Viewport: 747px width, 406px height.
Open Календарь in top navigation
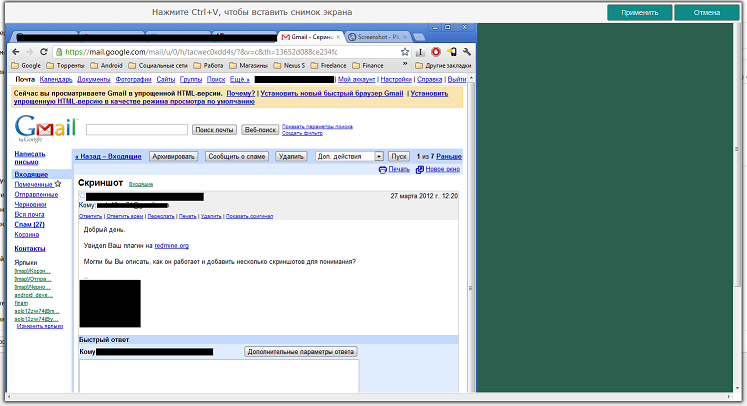(x=56, y=80)
